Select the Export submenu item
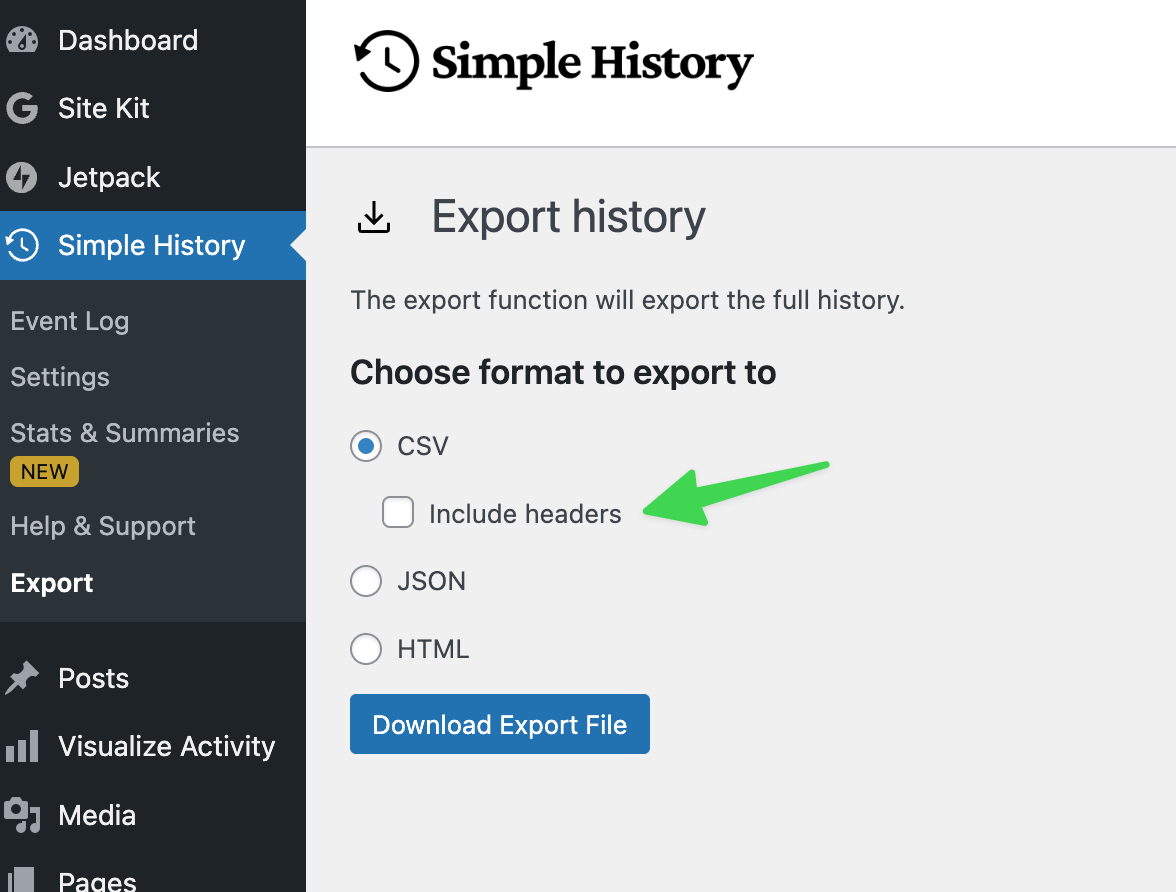 (52, 583)
